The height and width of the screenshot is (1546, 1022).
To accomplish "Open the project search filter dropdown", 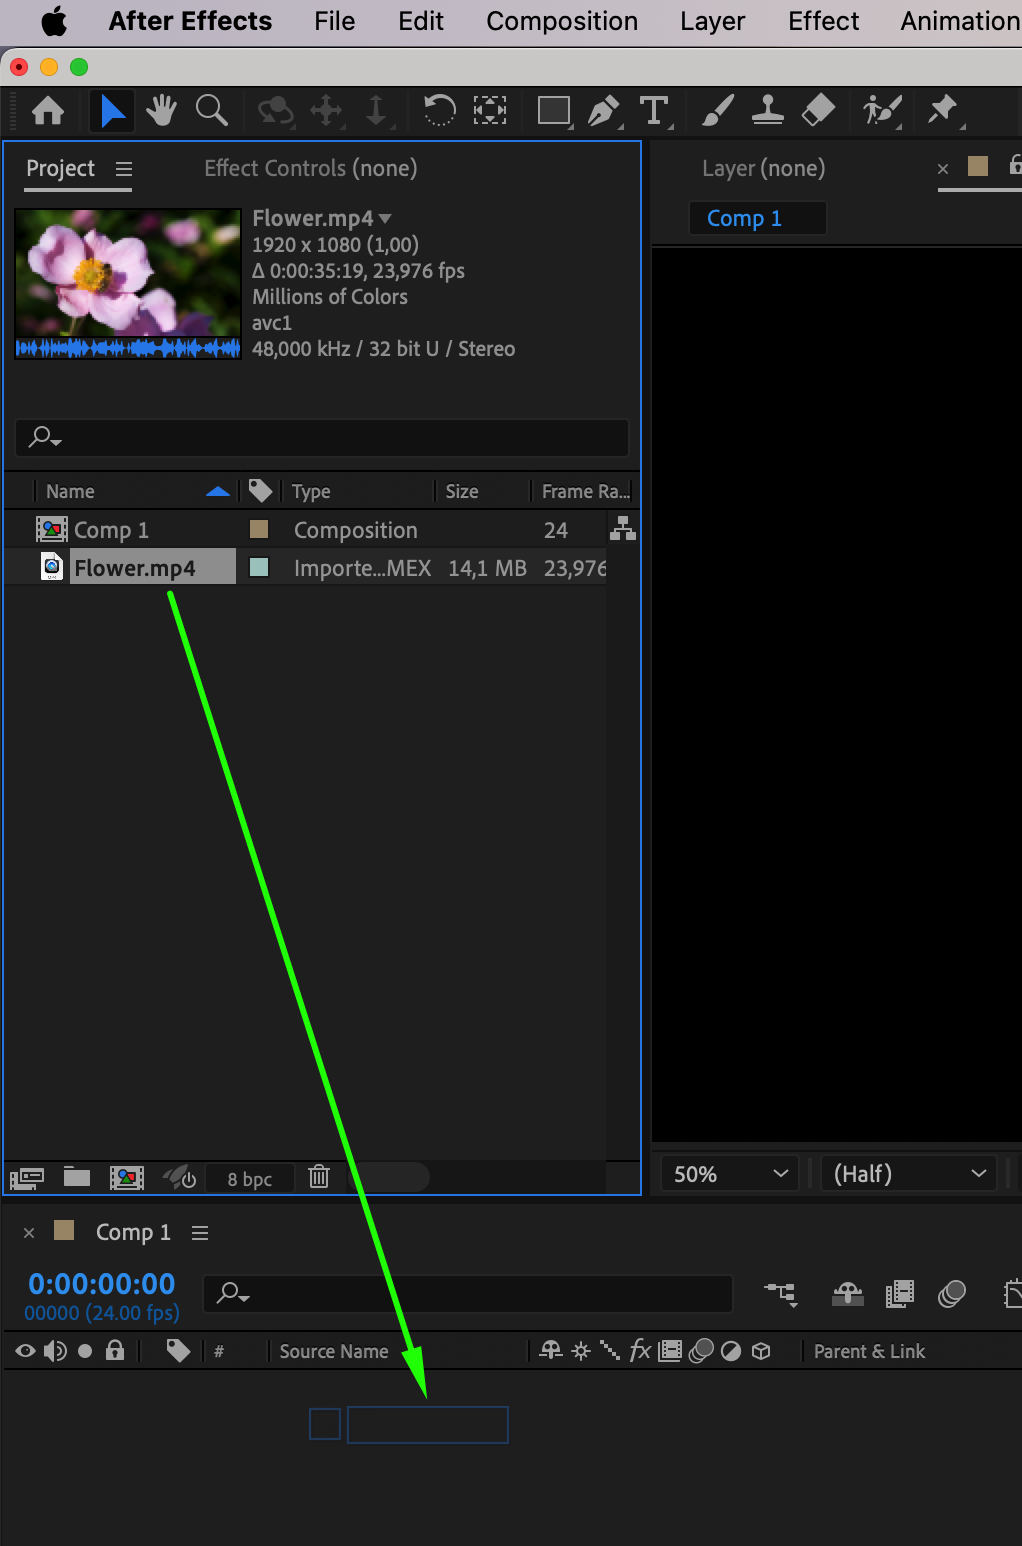I will 46,437.
